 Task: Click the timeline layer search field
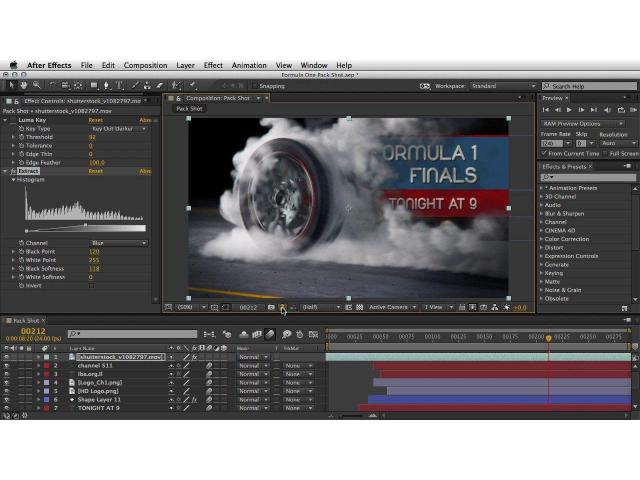tap(132, 334)
